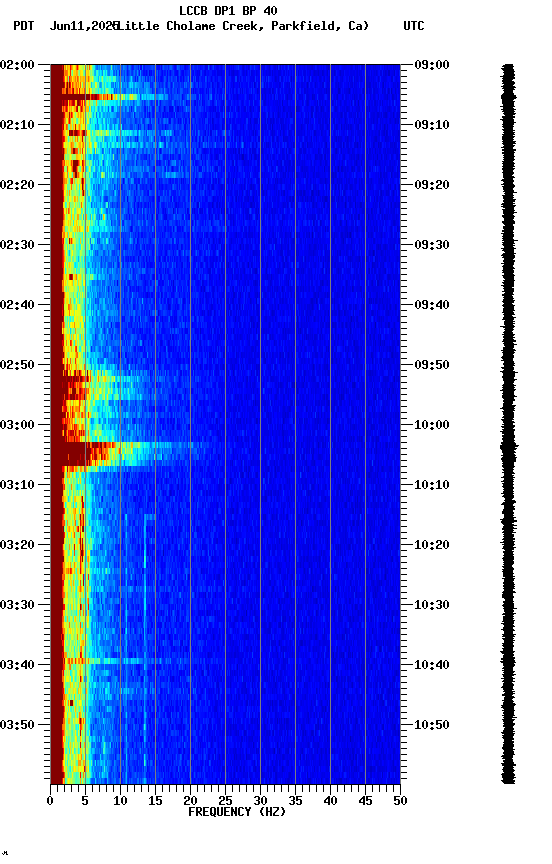Click the 10:10 UTC time label
Screen dimensions: 552x864
pos(432,485)
